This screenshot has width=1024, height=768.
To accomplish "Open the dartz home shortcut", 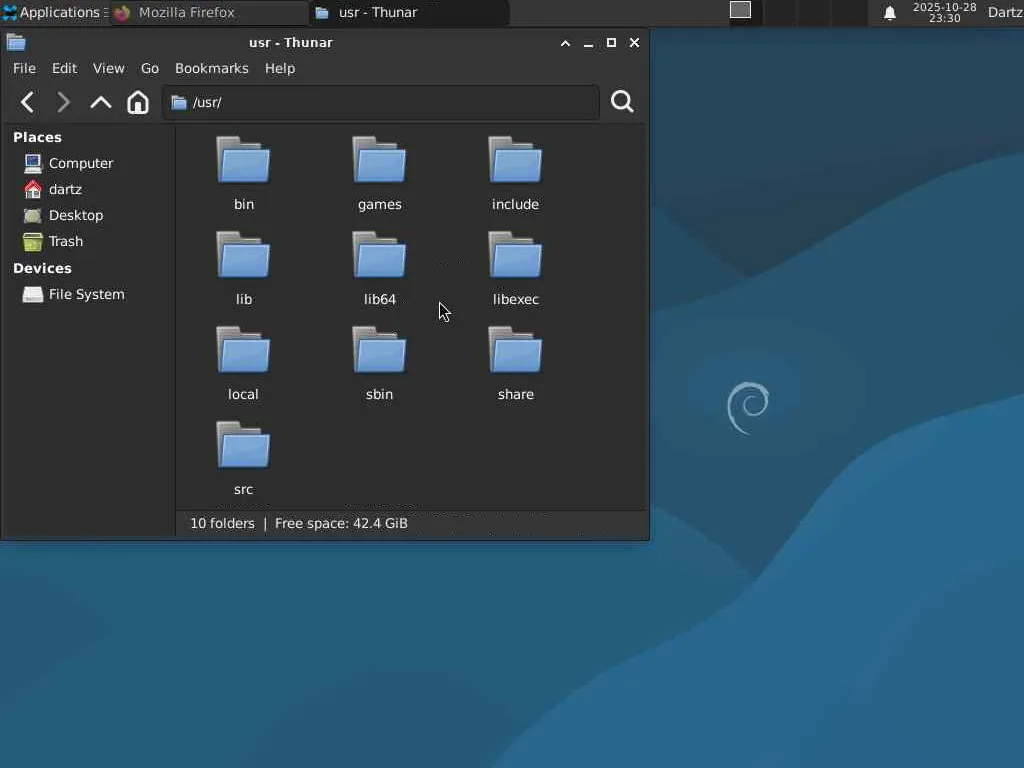I will pos(65,189).
